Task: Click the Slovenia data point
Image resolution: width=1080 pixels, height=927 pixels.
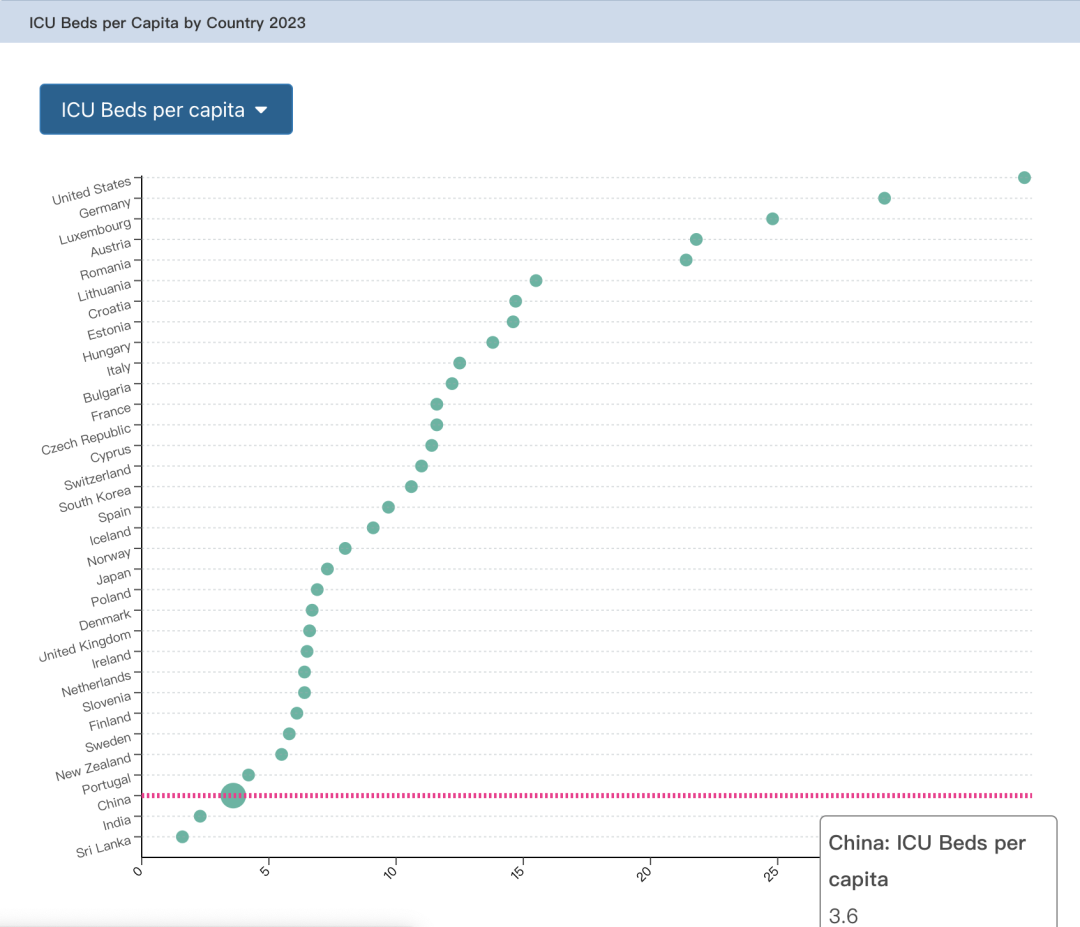Action: click(304, 693)
